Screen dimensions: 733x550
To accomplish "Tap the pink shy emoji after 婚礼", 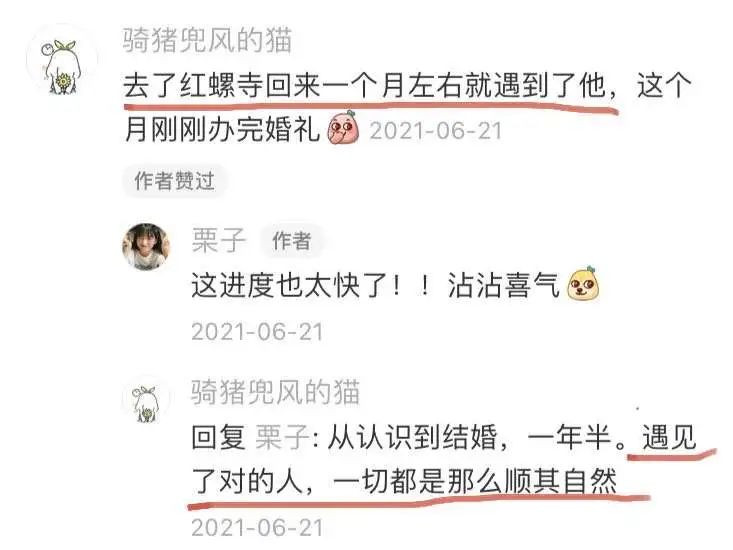I will click(x=343, y=127).
